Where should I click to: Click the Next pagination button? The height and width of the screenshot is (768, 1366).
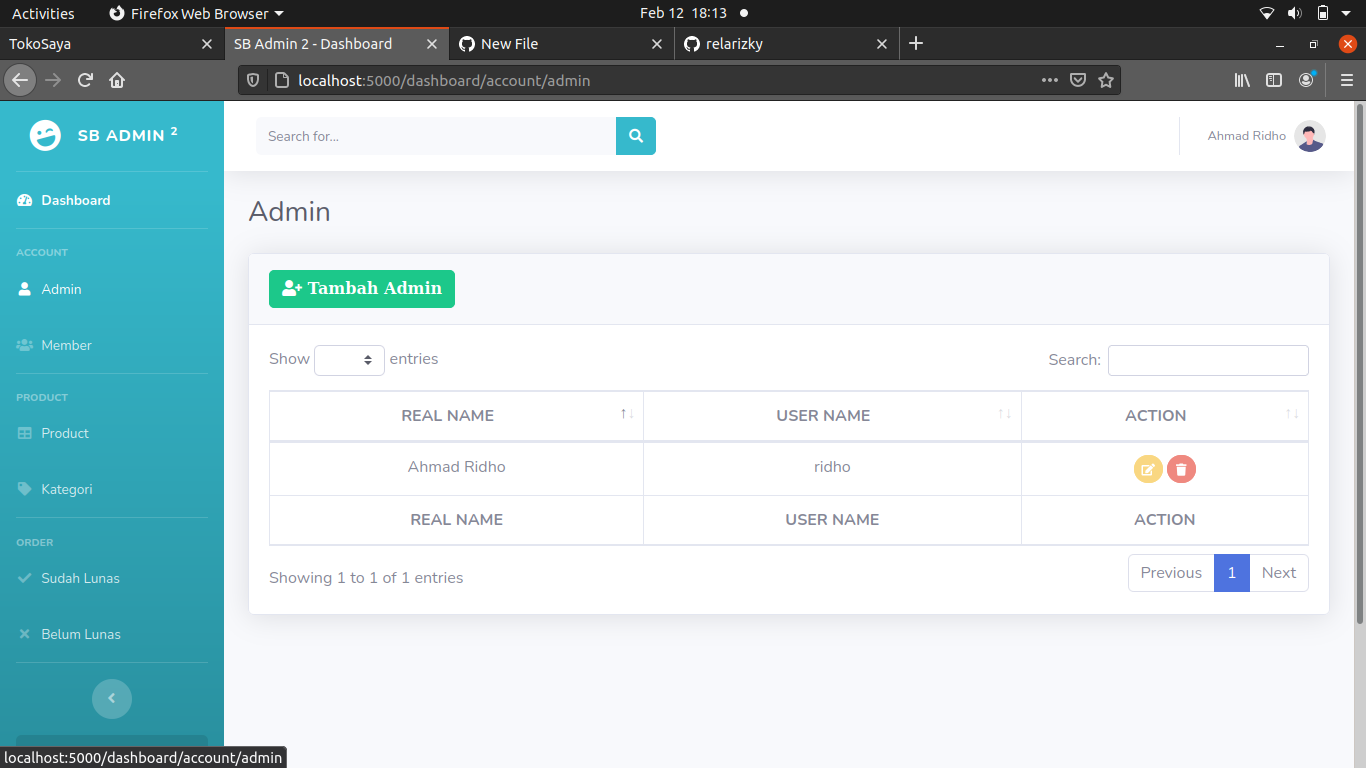coord(1279,573)
